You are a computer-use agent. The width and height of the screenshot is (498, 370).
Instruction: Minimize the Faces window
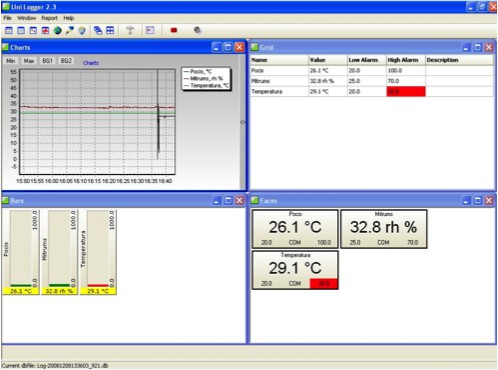[466, 200]
